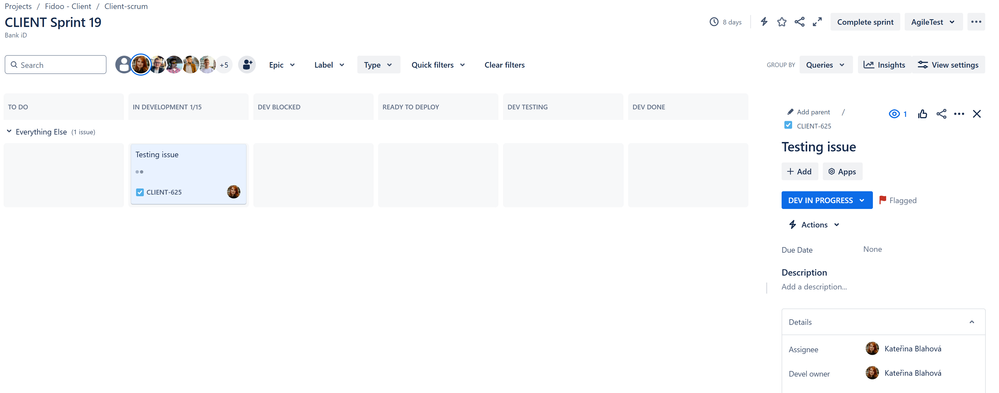Click the red Flagged indicator

tap(898, 200)
